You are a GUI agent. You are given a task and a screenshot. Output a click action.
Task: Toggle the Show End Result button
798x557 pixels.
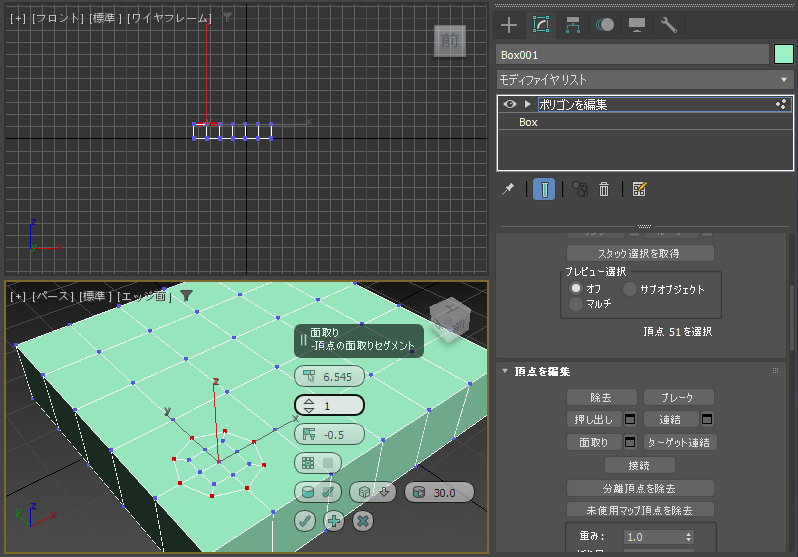pos(544,189)
